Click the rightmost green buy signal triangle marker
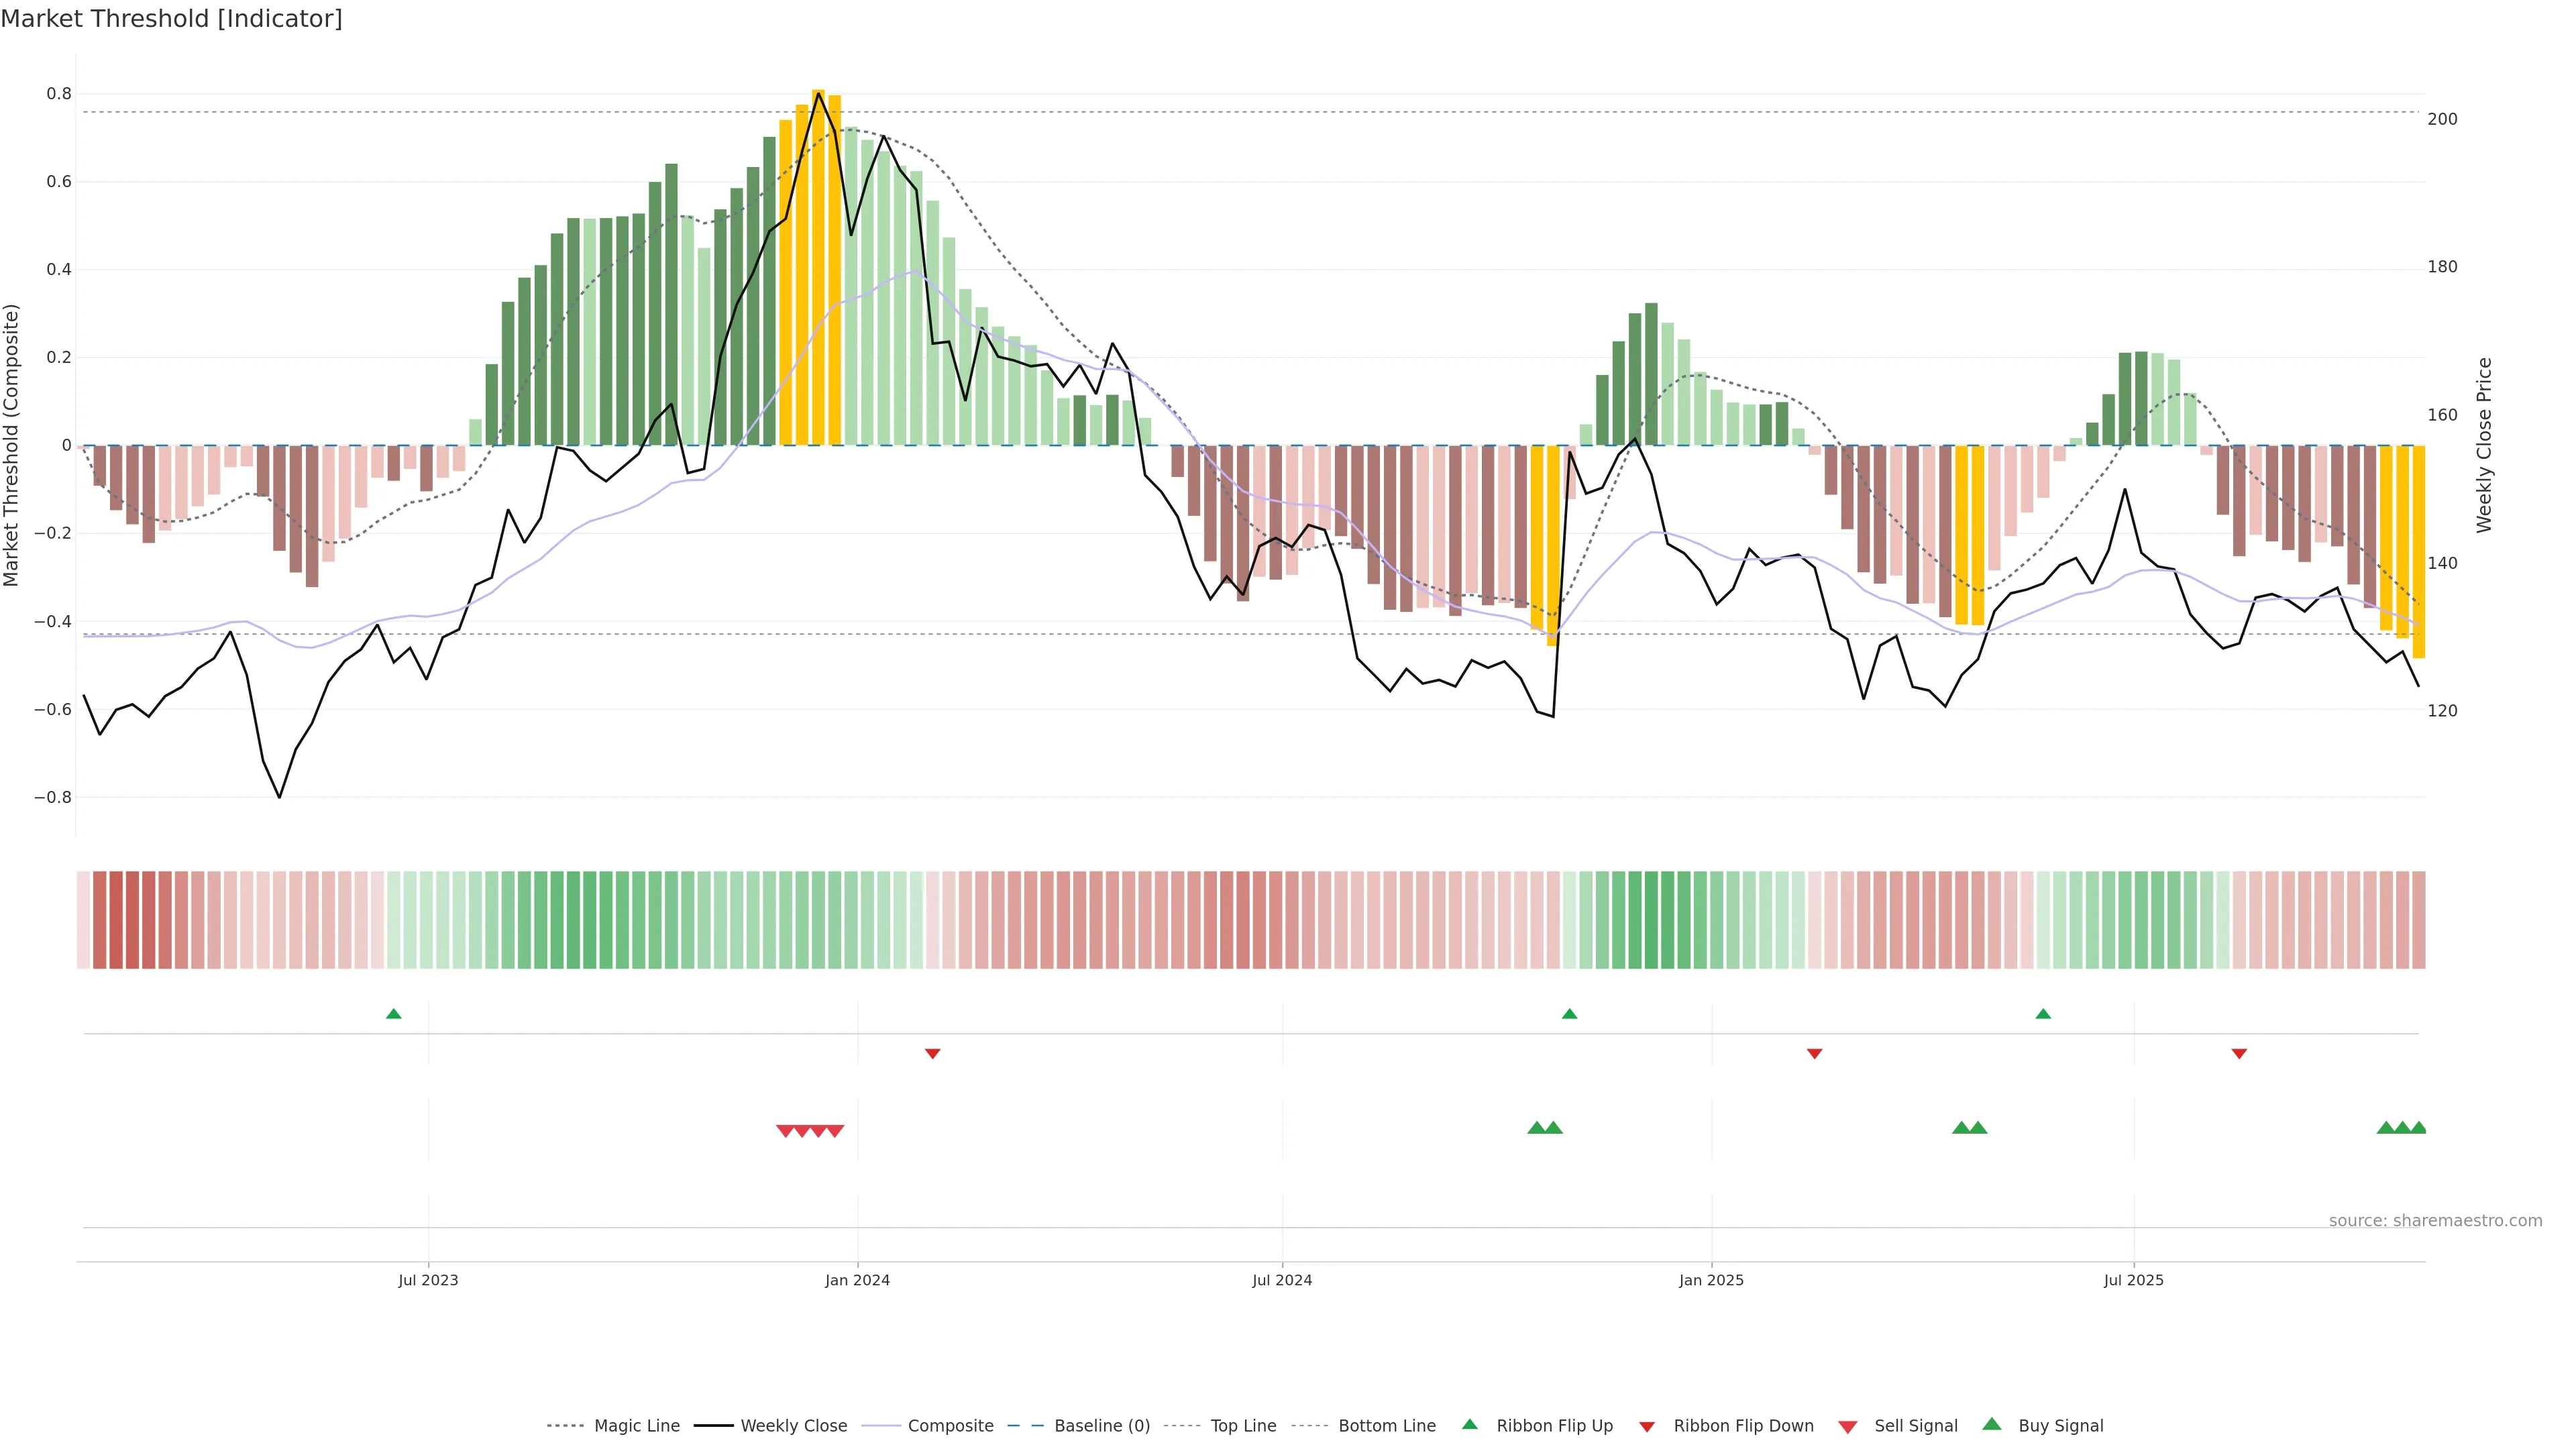The width and height of the screenshot is (2576, 1449). [x=2418, y=1128]
